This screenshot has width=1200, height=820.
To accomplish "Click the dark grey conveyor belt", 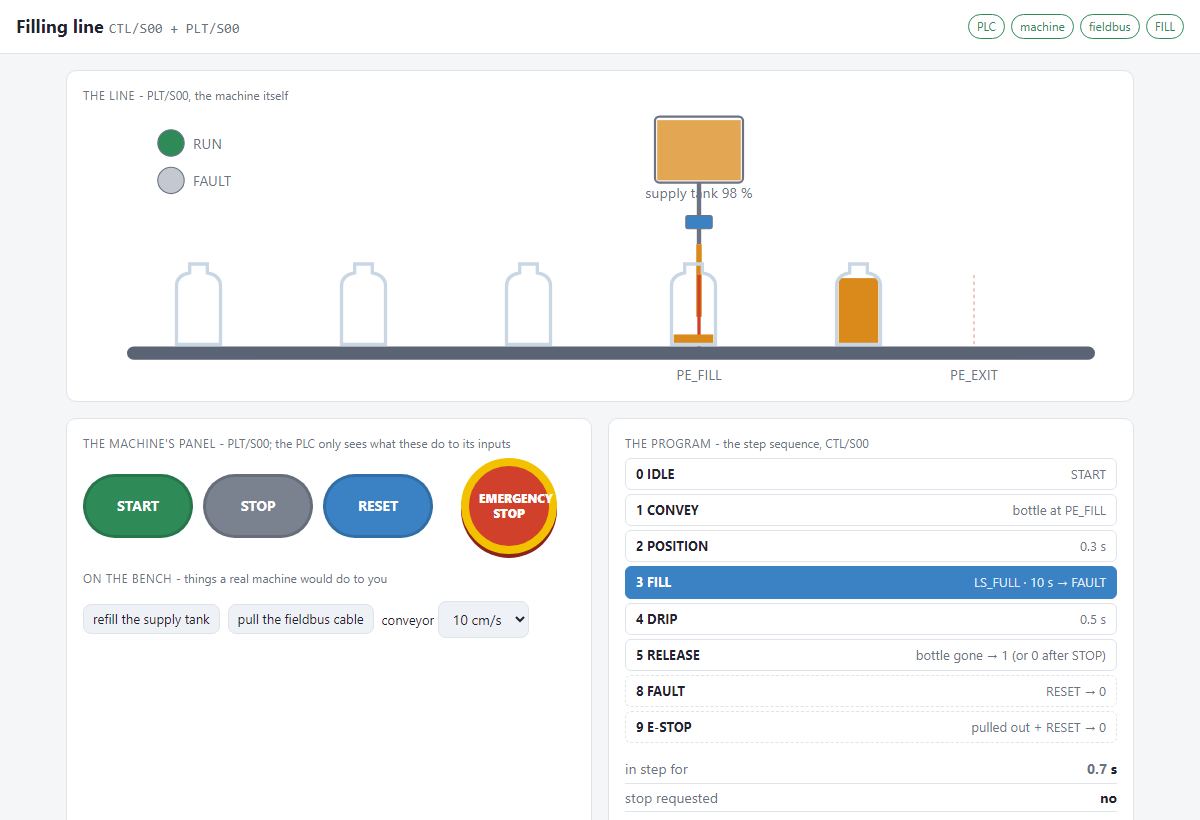I will pyautogui.click(x=611, y=353).
